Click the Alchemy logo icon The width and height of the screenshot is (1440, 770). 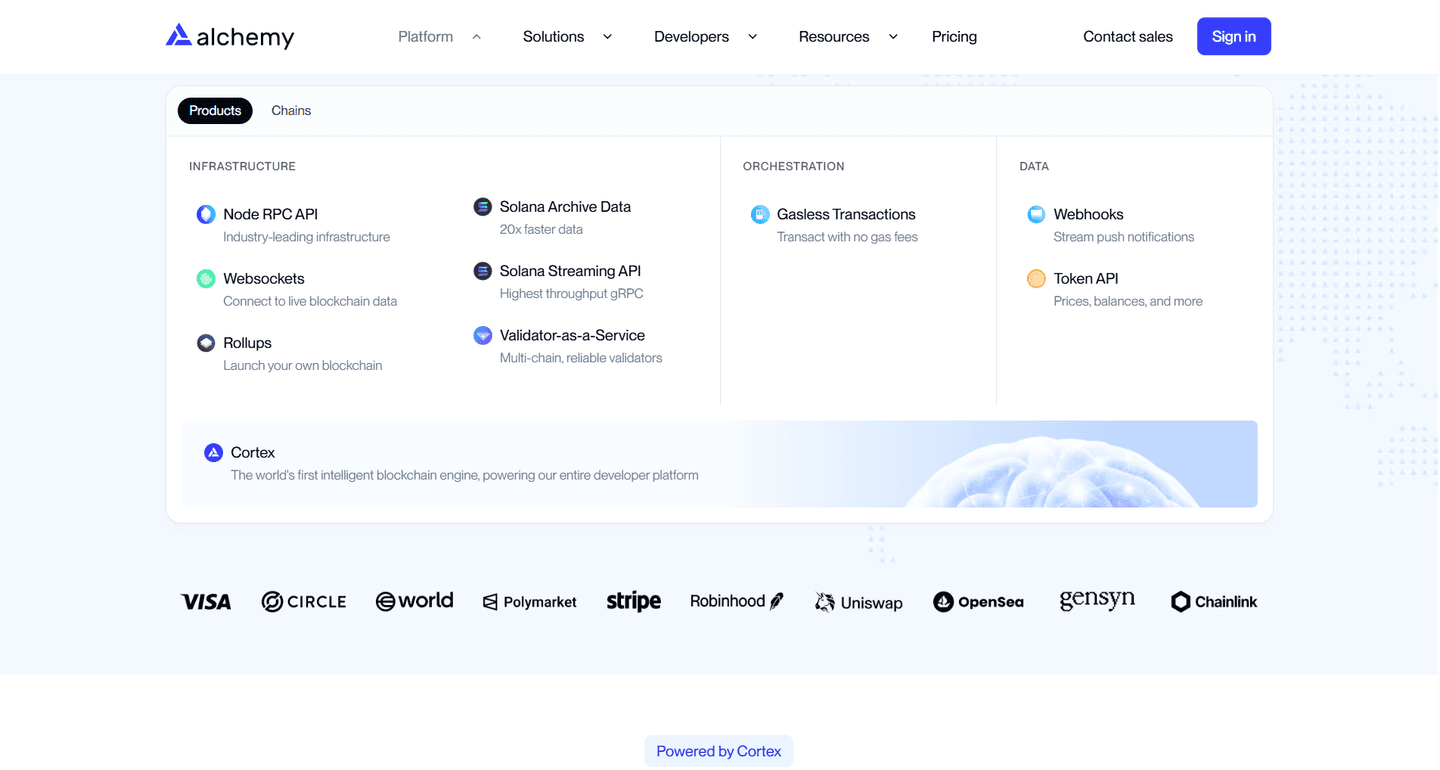click(x=178, y=36)
